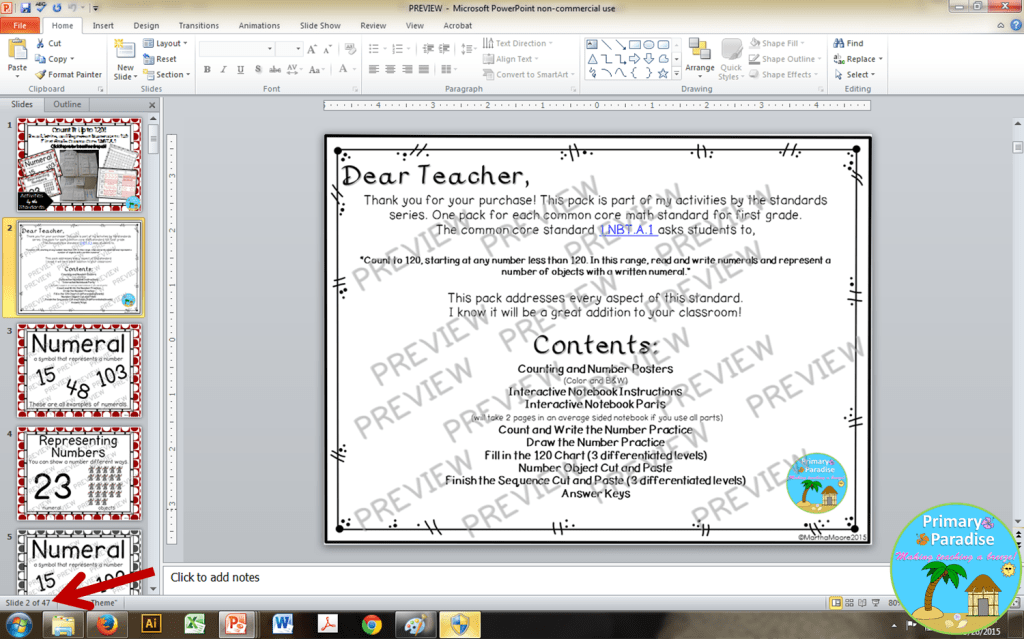
Task: Open the Copy dropdown arrow
Action: (x=72, y=59)
